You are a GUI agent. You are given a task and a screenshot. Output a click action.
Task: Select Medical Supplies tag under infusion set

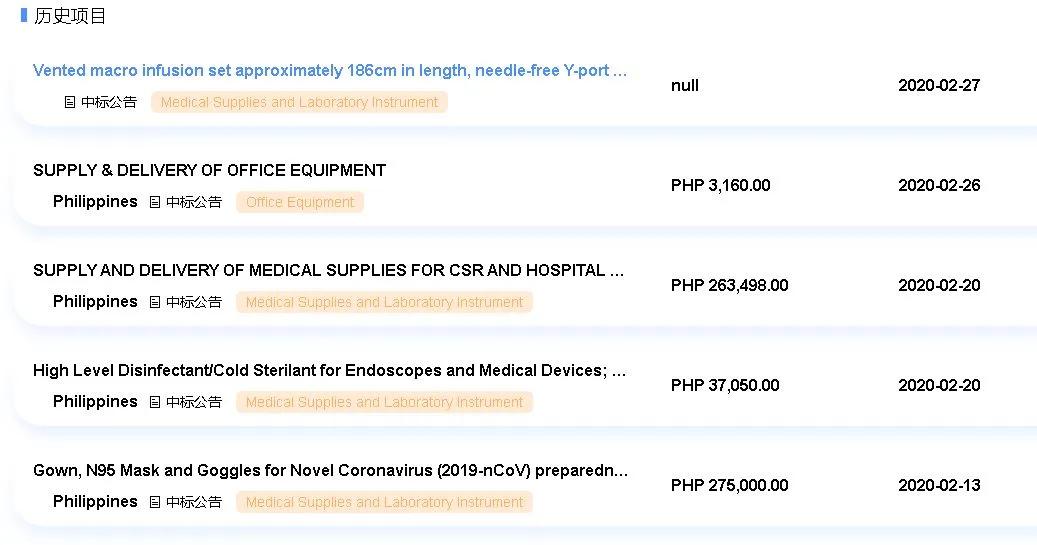tap(299, 102)
